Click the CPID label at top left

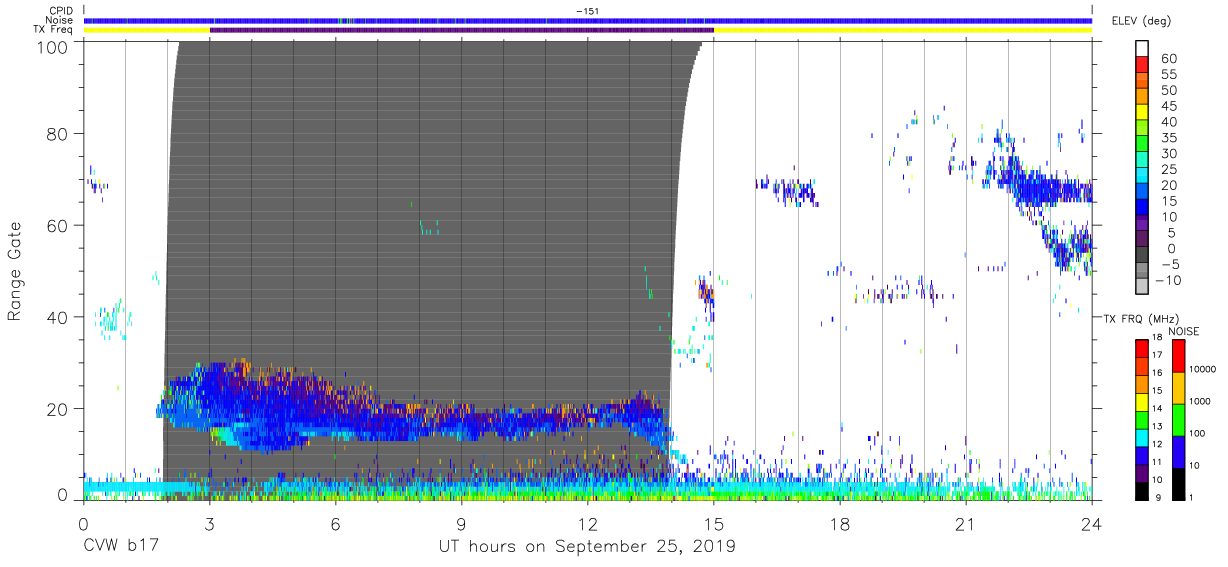pos(61,11)
